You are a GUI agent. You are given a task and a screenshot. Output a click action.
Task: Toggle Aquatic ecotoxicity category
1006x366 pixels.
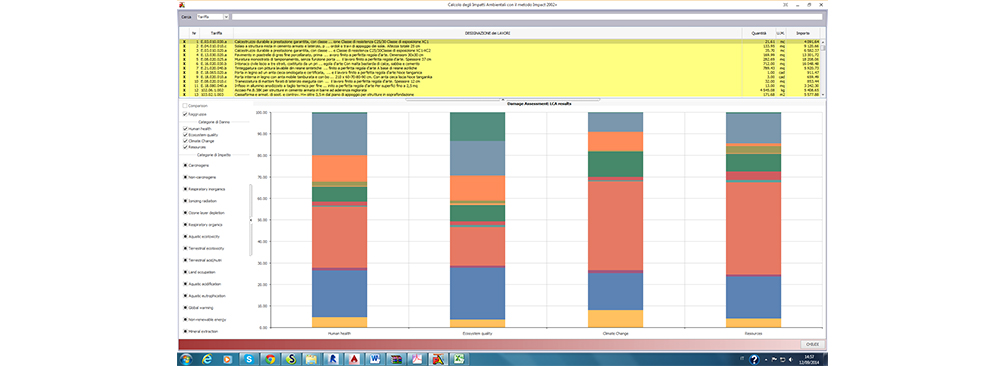click(x=185, y=236)
